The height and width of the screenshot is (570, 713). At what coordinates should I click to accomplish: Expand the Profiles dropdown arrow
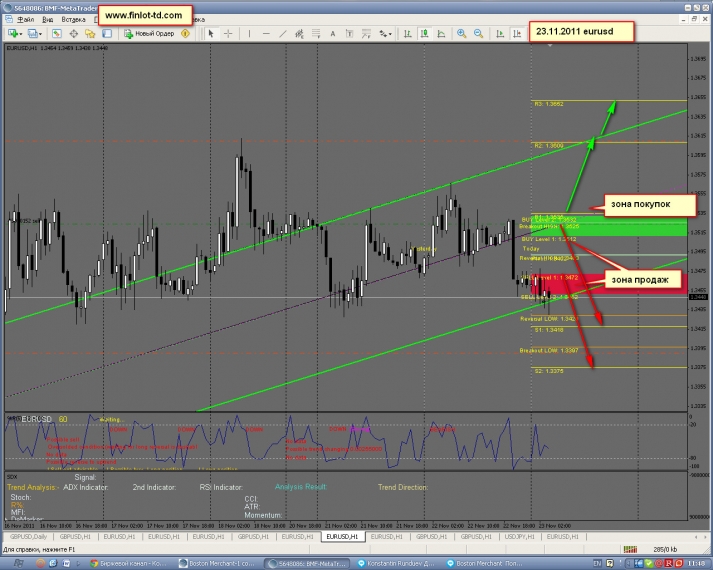(40, 34)
